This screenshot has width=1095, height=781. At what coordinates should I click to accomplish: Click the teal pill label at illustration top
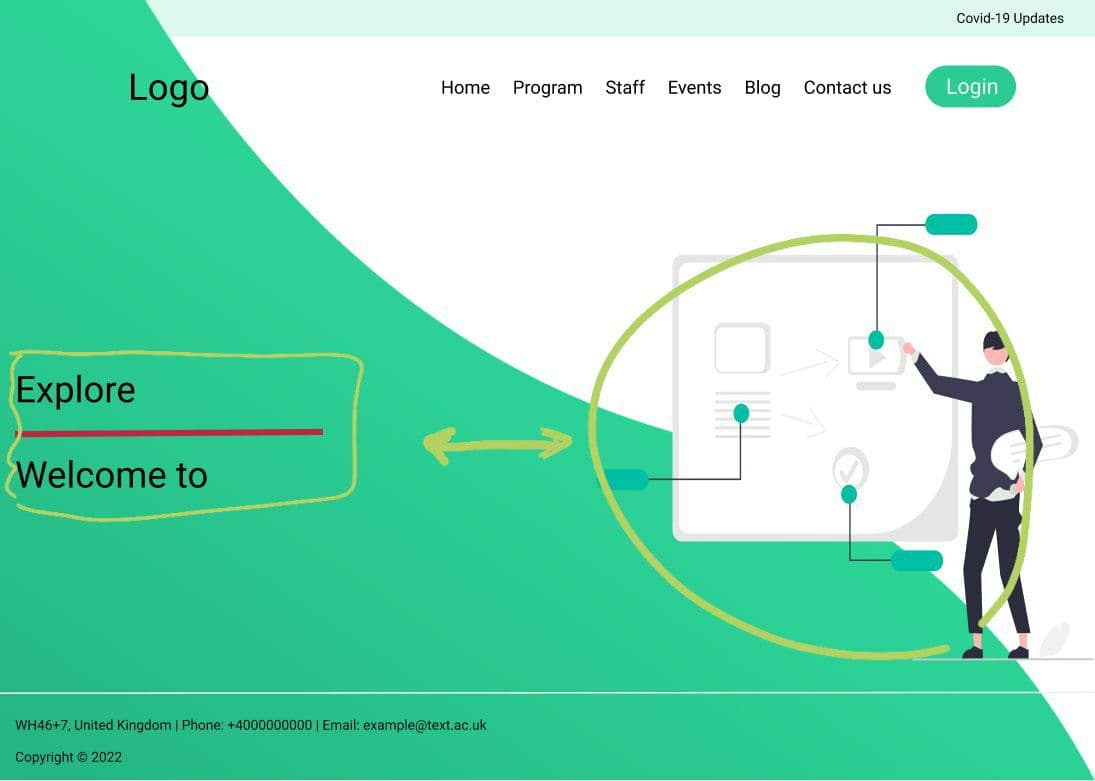tap(951, 224)
